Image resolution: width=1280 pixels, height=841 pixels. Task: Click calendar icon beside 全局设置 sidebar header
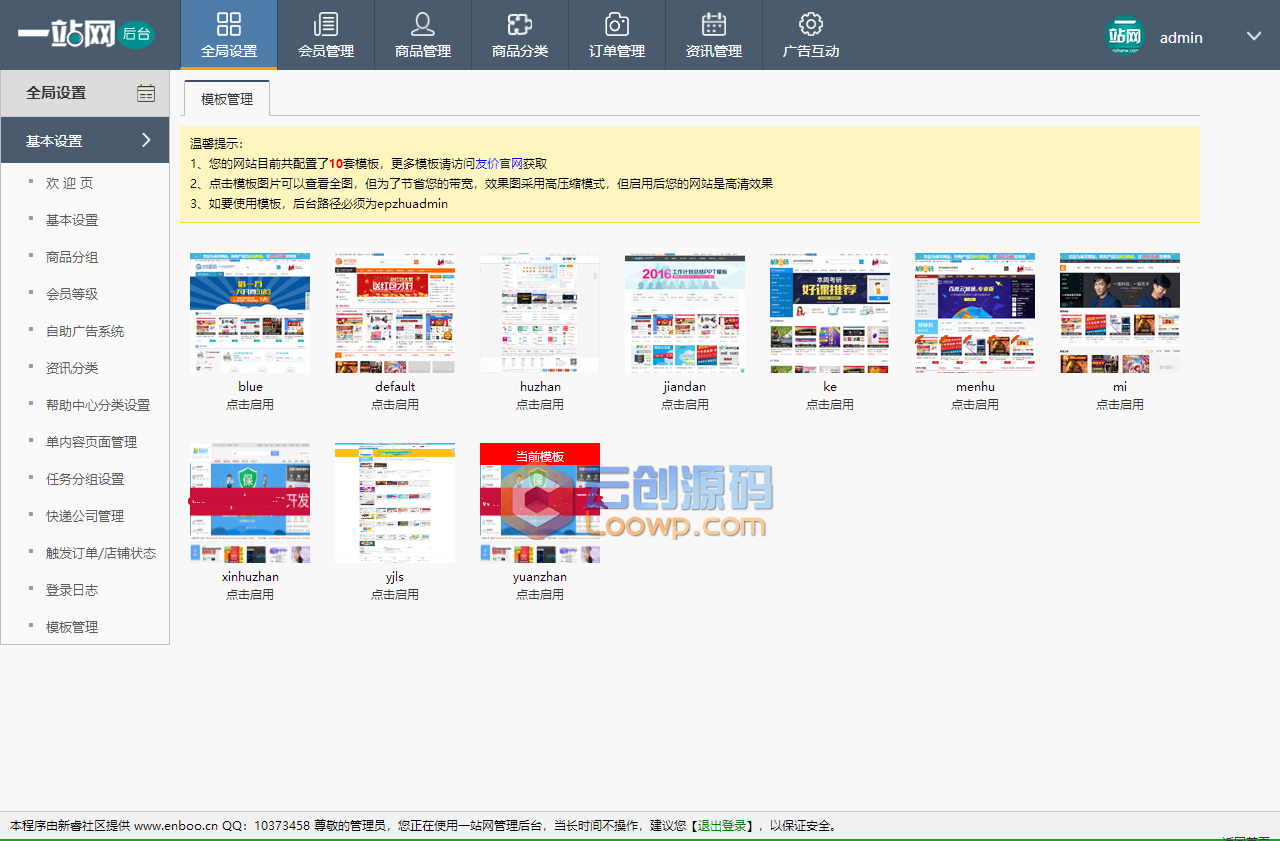pos(146,93)
